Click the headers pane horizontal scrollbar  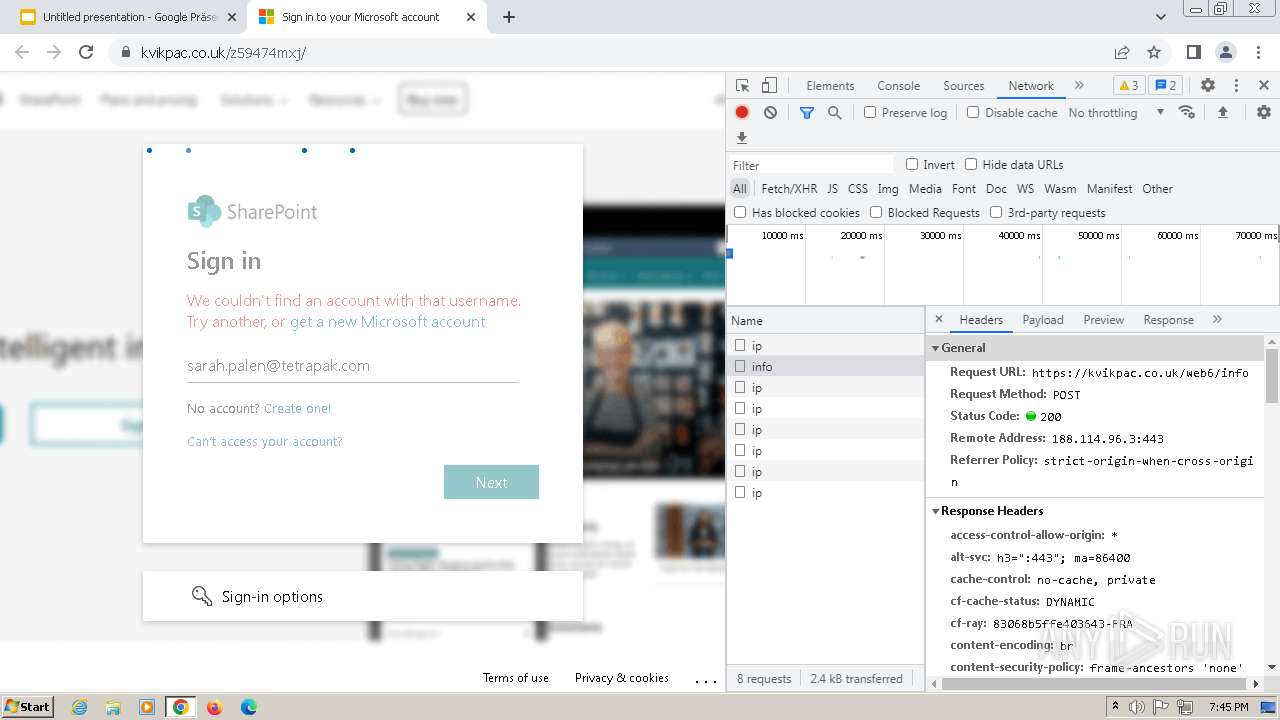pyautogui.click(x=1095, y=684)
